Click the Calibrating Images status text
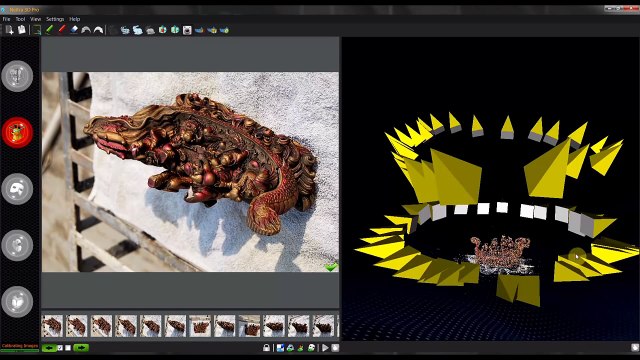Image resolution: width=640 pixels, height=360 pixels. 20,346
